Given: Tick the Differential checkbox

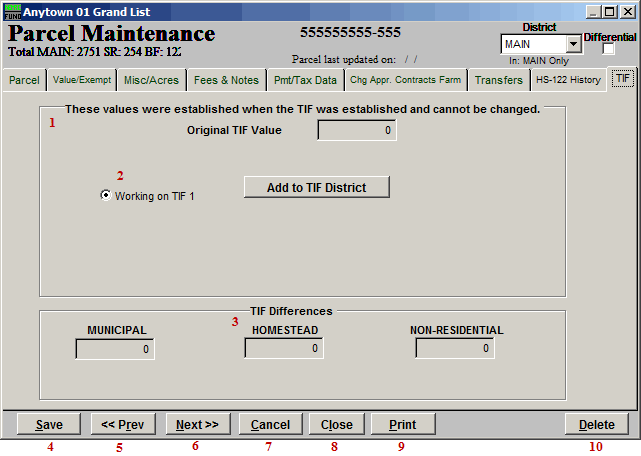Looking at the screenshot, I should 608,49.
